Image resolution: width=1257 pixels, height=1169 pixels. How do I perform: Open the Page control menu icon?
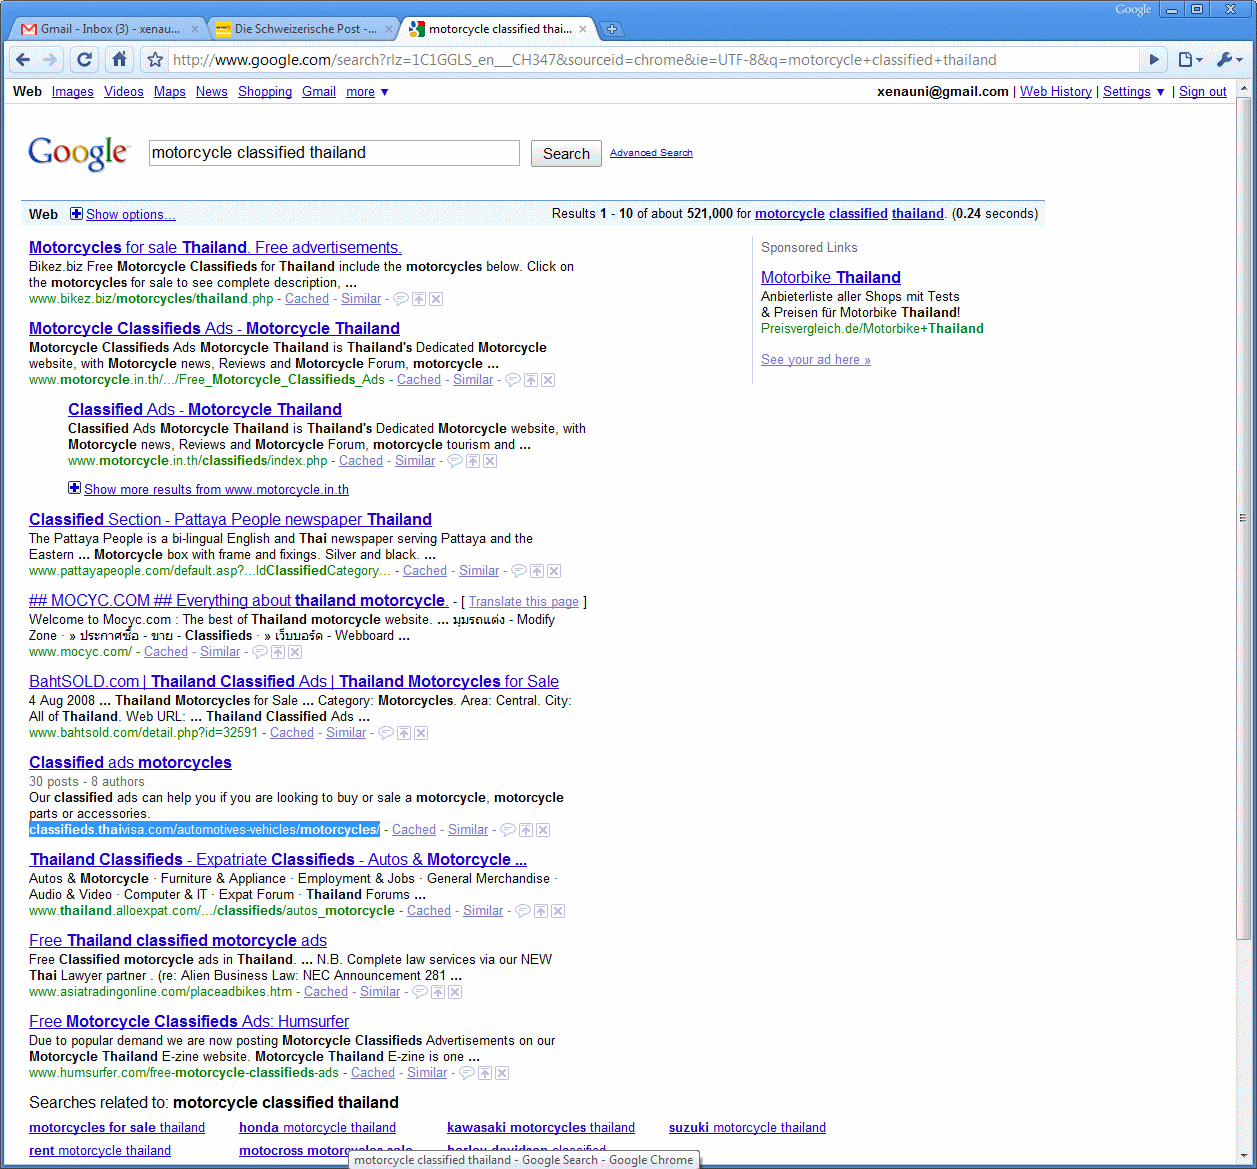click(1190, 60)
